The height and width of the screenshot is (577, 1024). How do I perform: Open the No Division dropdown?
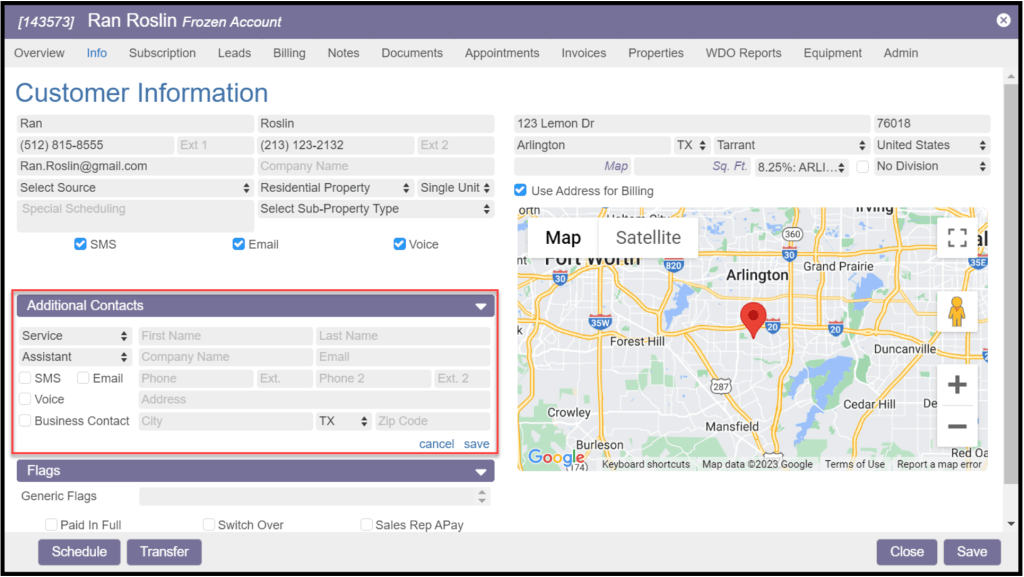point(931,167)
